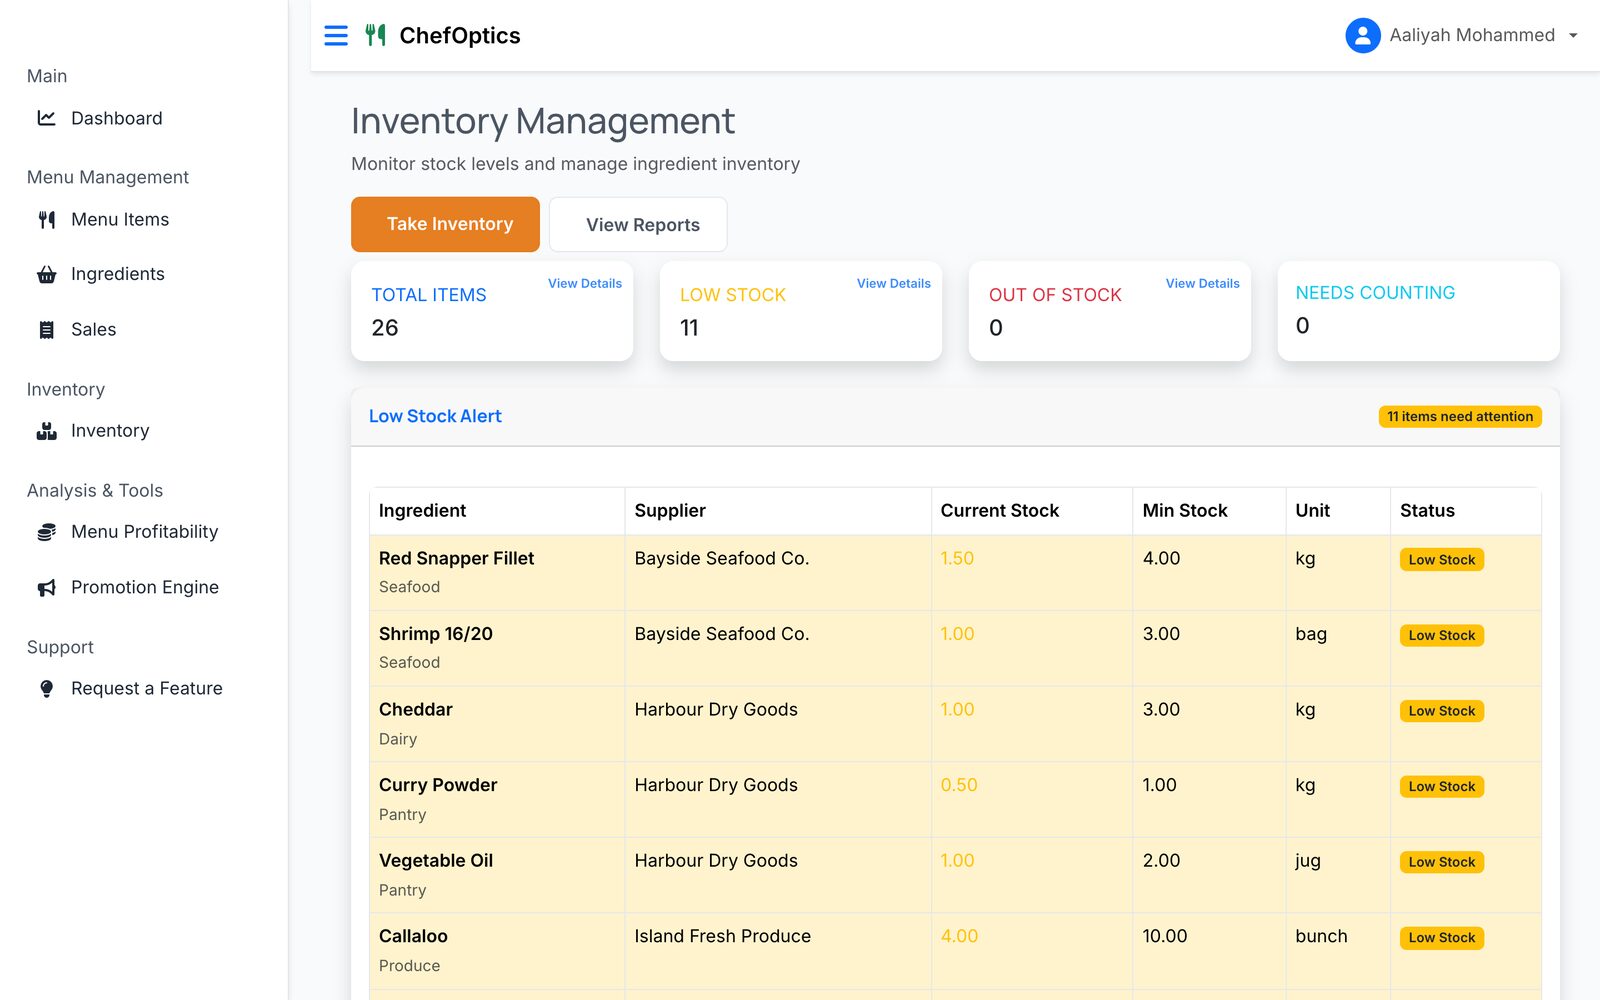Click the Low Stock Alert heading
The height and width of the screenshot is (1000, 1600).
(x=435, y=416)
